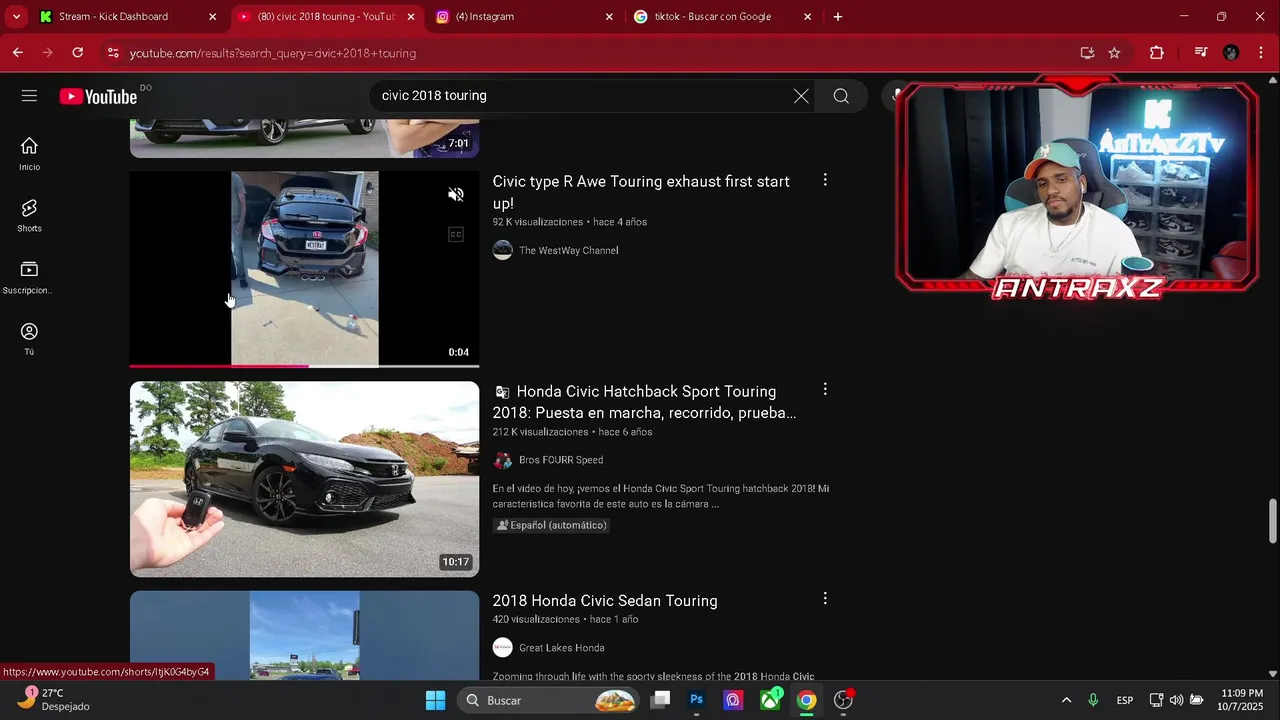Open Chrome three-dot menu

point(1260,53)
